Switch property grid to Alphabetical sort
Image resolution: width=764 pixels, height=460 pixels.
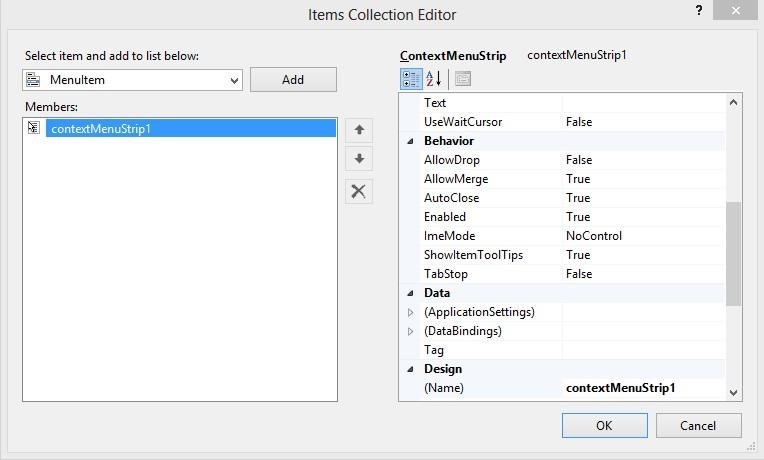click(434, 79)
